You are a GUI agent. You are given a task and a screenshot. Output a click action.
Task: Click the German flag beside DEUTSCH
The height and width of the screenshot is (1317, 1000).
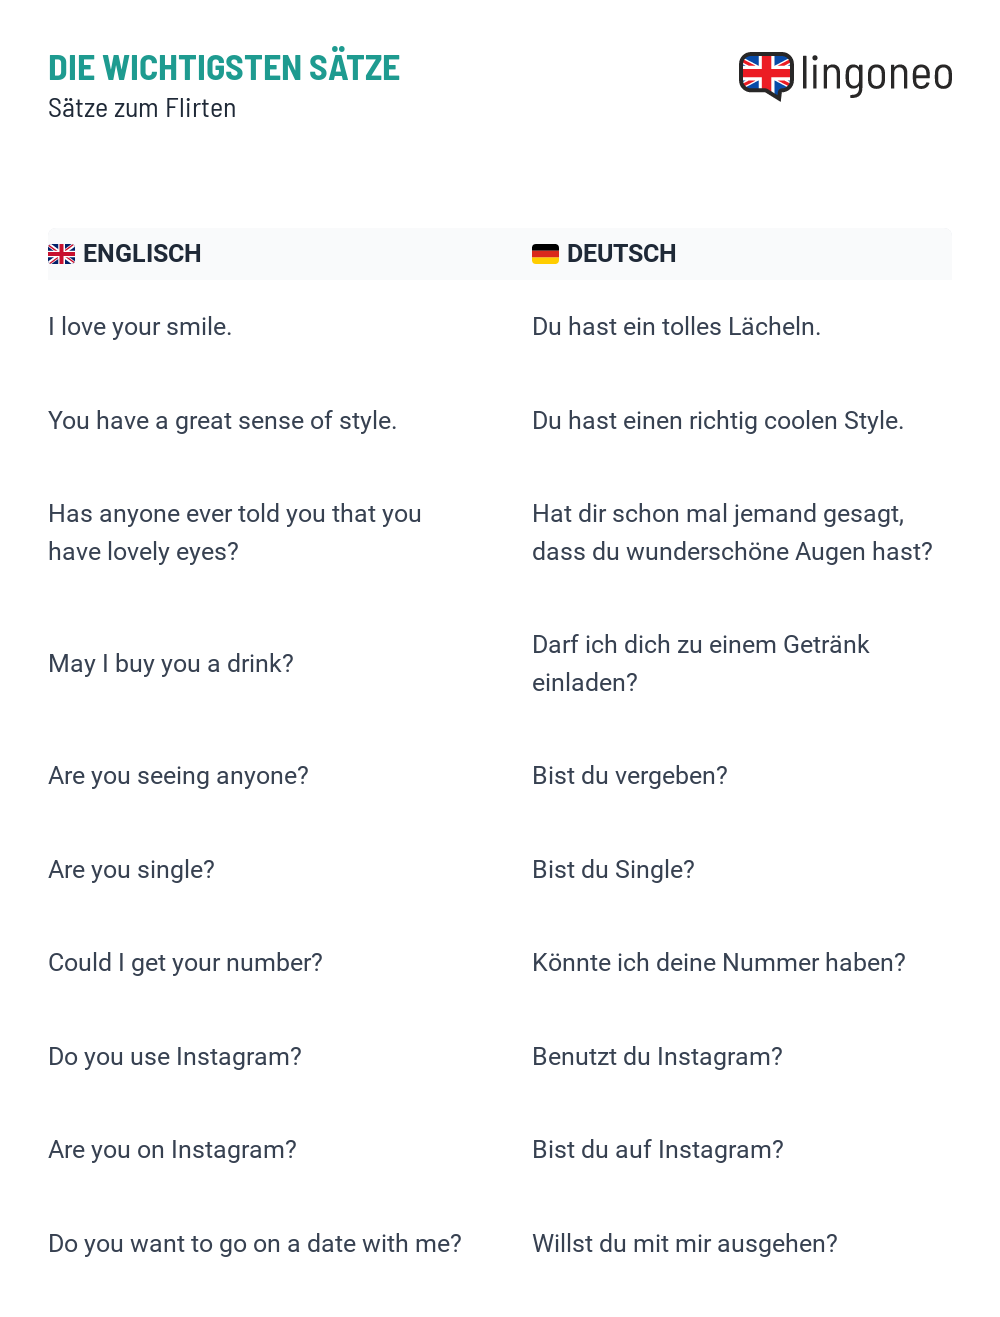[545, 254]
